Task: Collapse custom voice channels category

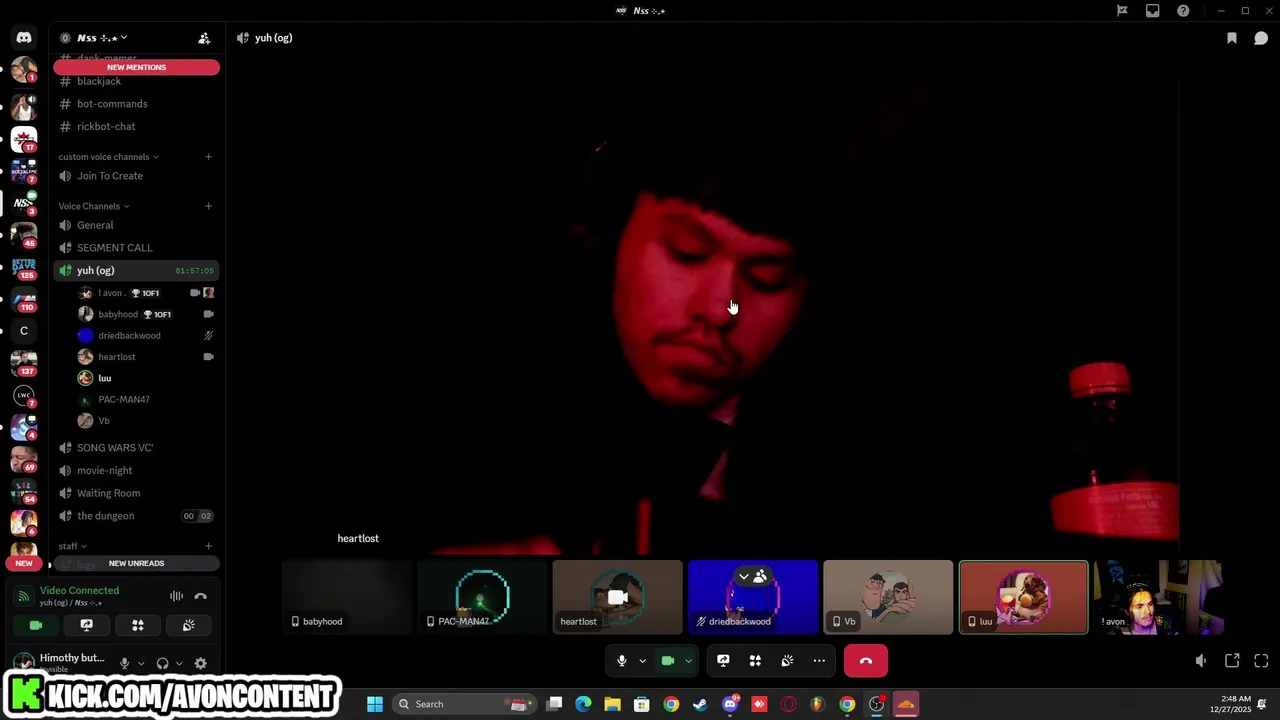Action: point(108,157)
